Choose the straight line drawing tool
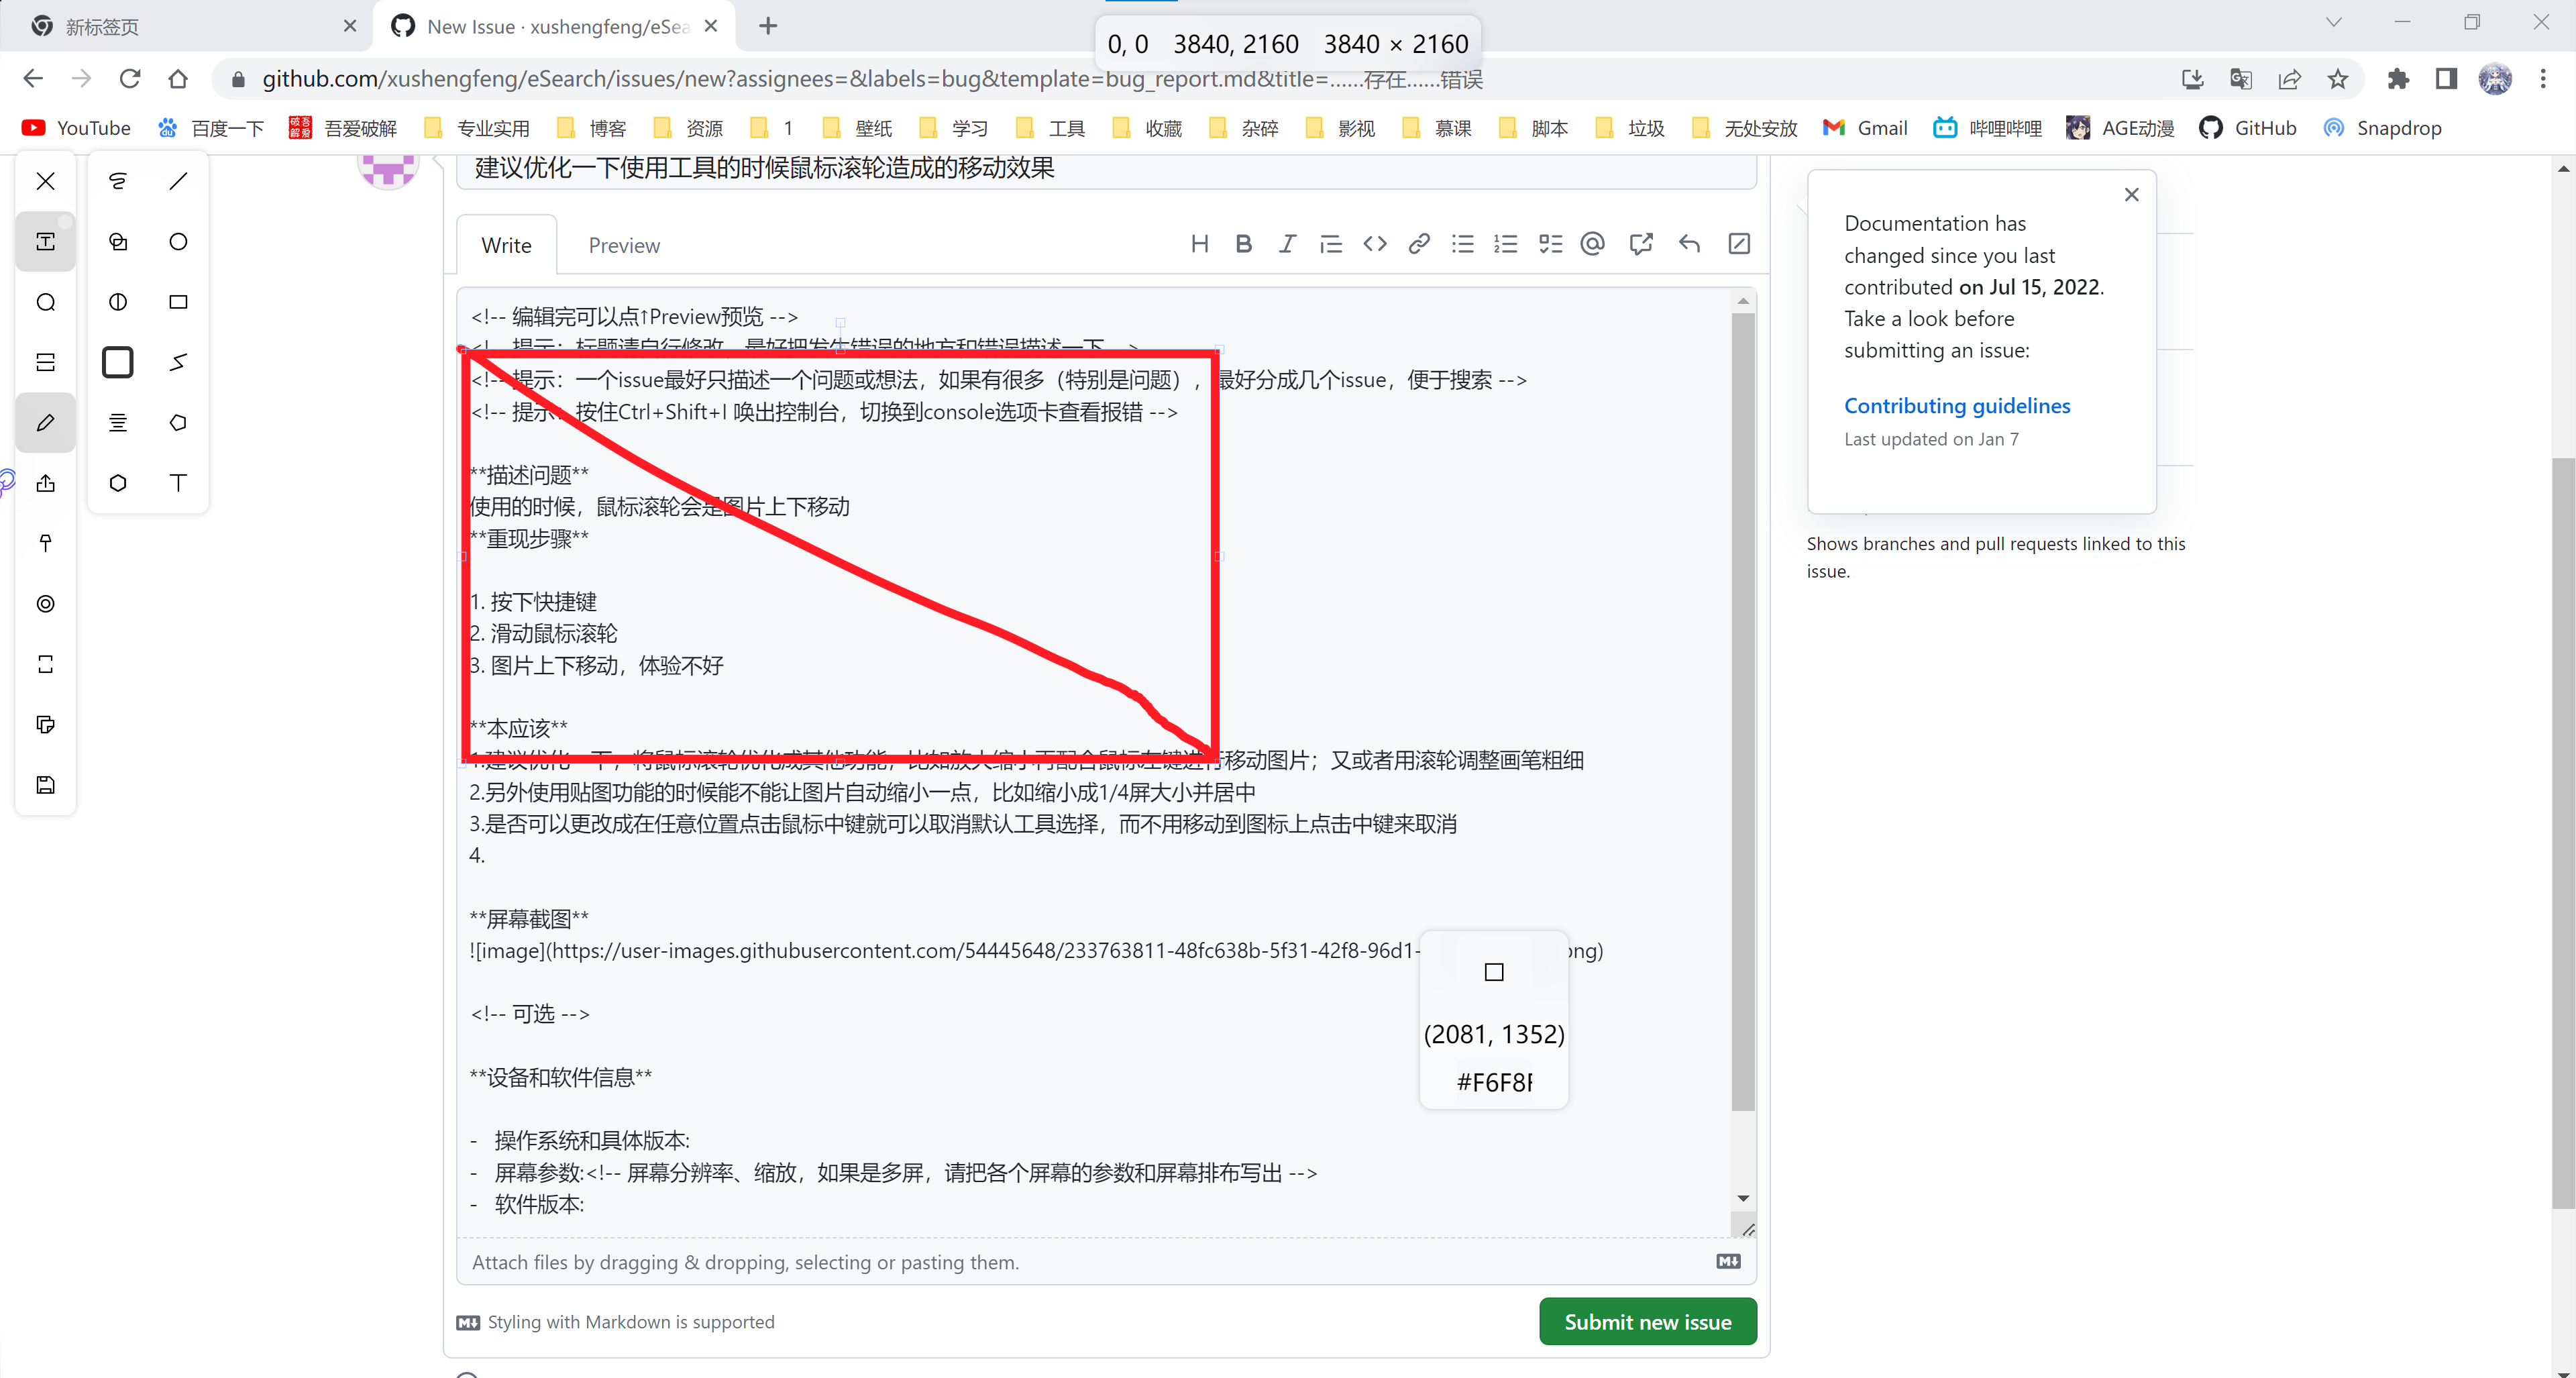Viewport: 2576px width, 1378px height. coord(178,181)
